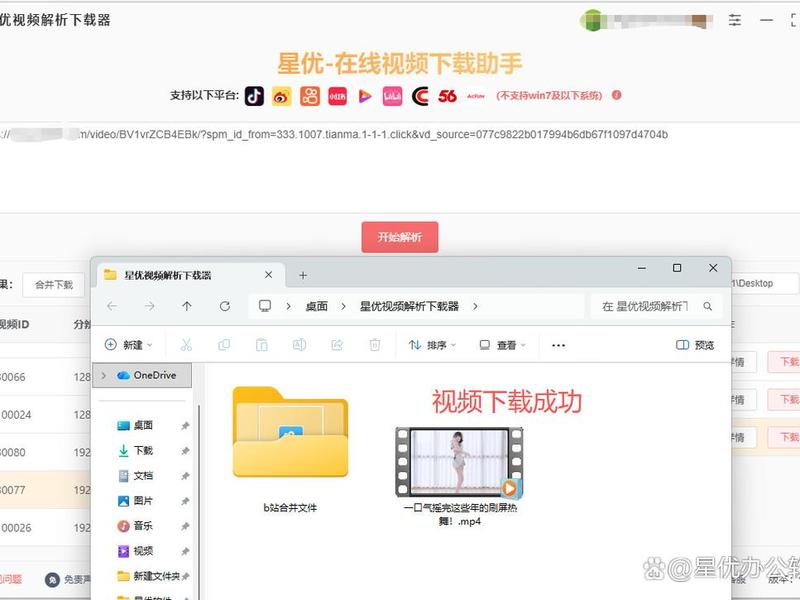Open 新建文件夹 in the sidebar
Screen dimensions: 800x600
point(148,576)
